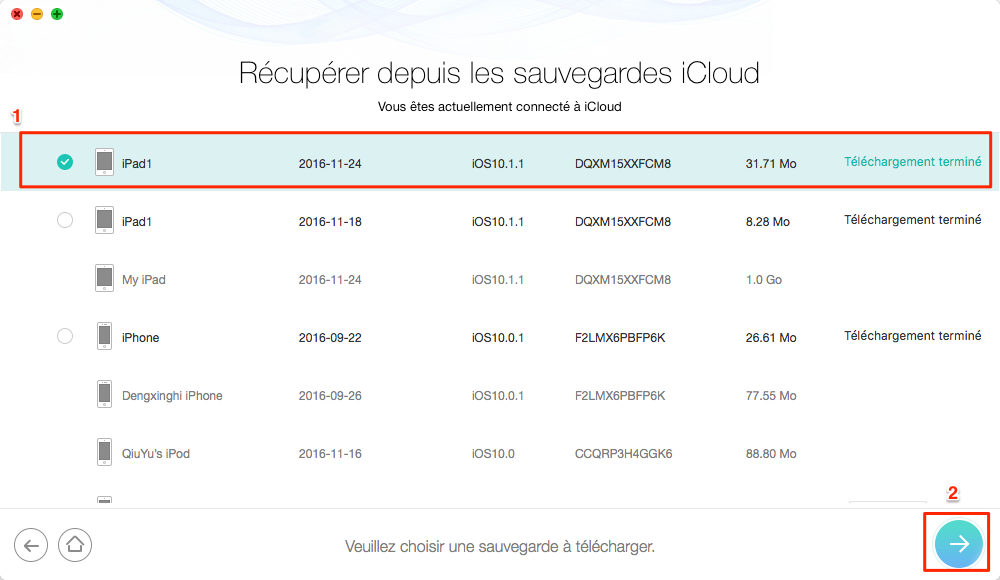The width and height of the screenshot is (1000, 580).
Task: Click the '31.71 Mo' size value
Action: [x=771, y=163]
